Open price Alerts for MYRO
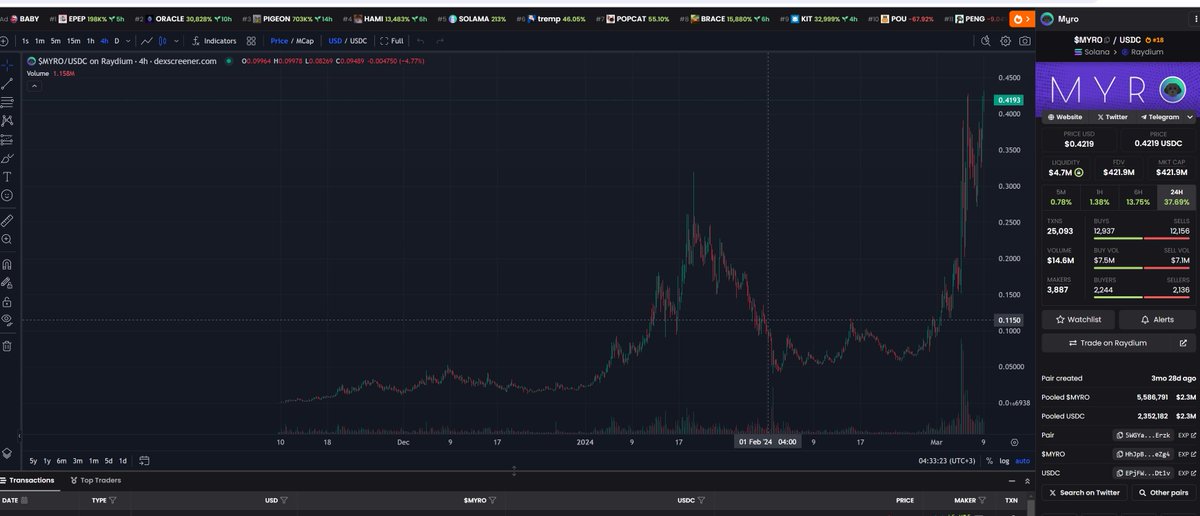The width and height of the screenshot is (1200, 516). pos(1156,319)
